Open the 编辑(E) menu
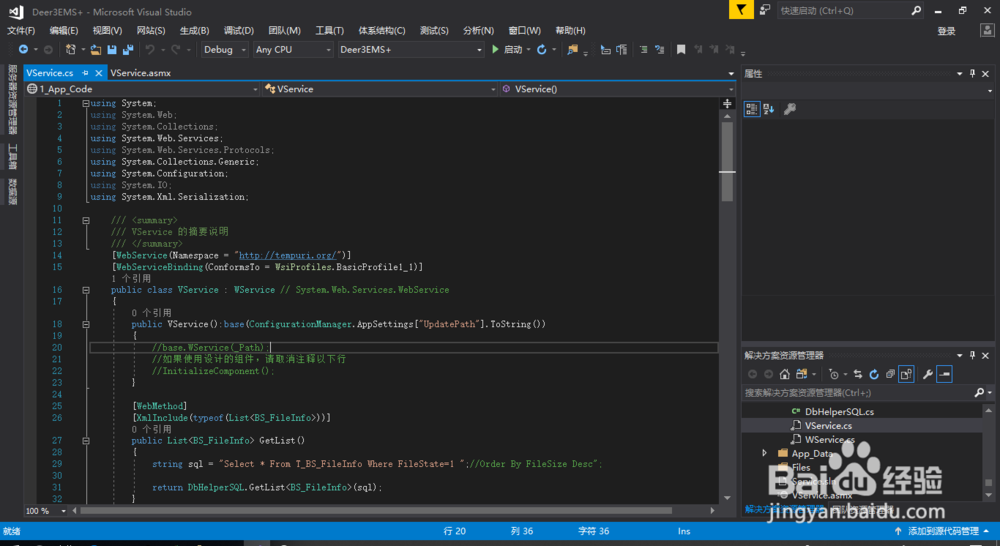This screenshot has width=1000, height=546. pos(64,31)
